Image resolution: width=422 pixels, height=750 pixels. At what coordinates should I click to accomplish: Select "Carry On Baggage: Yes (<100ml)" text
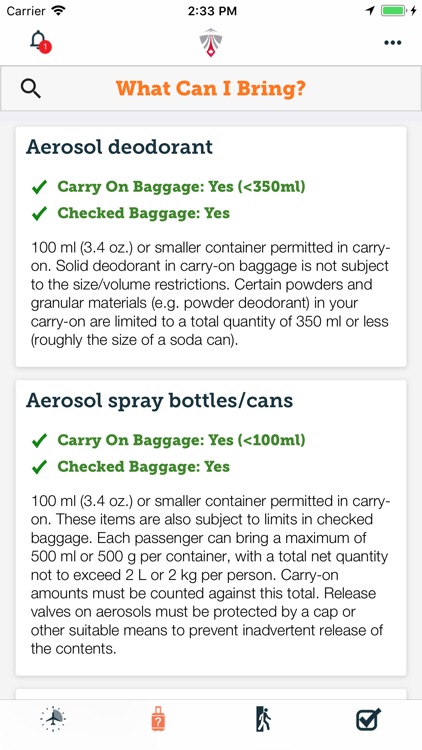(x=181, y=440)
